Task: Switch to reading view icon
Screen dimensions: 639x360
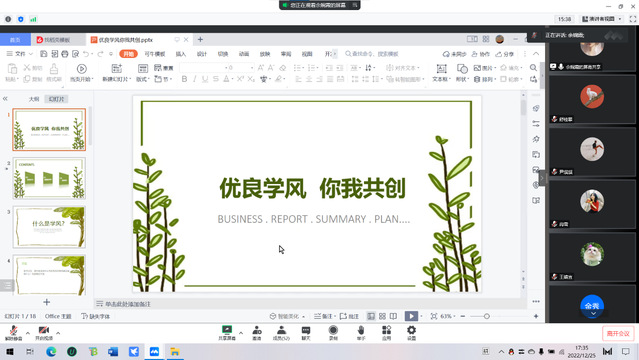Action: click(393, 316)
